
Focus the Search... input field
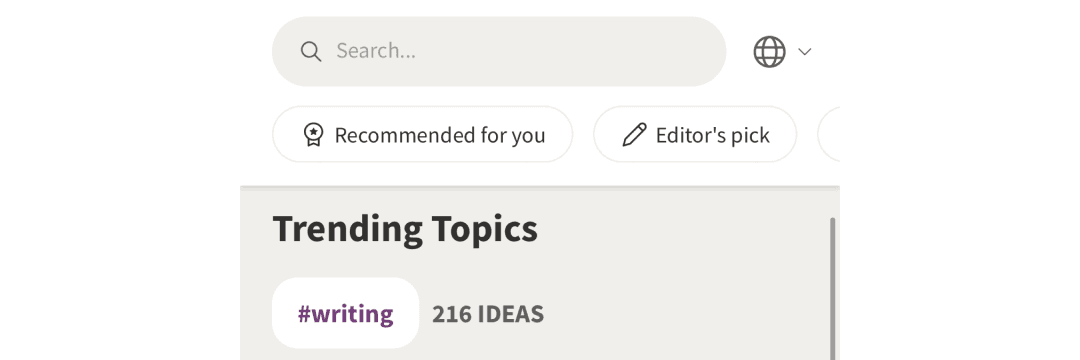click(x=499, y=52)
